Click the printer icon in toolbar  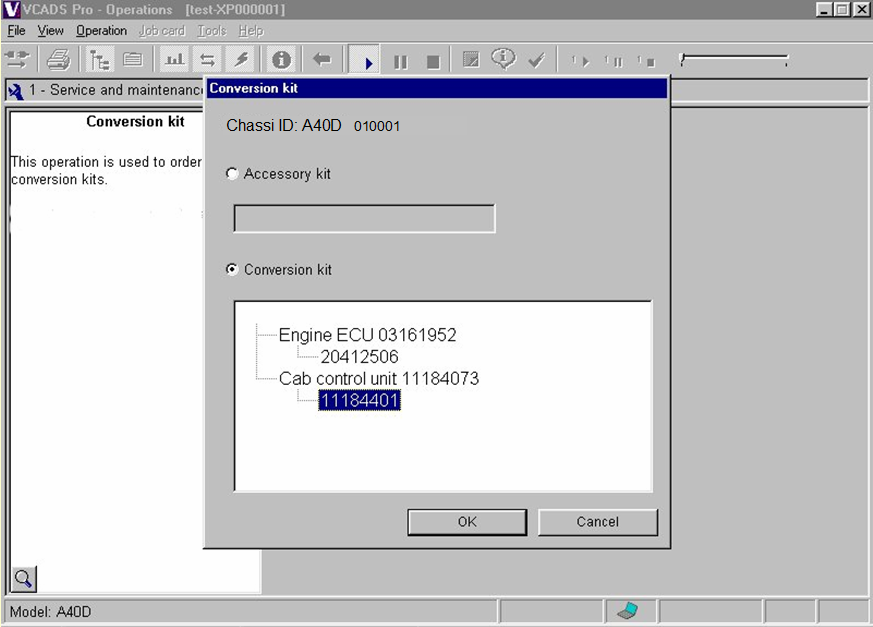click(58, 59)
